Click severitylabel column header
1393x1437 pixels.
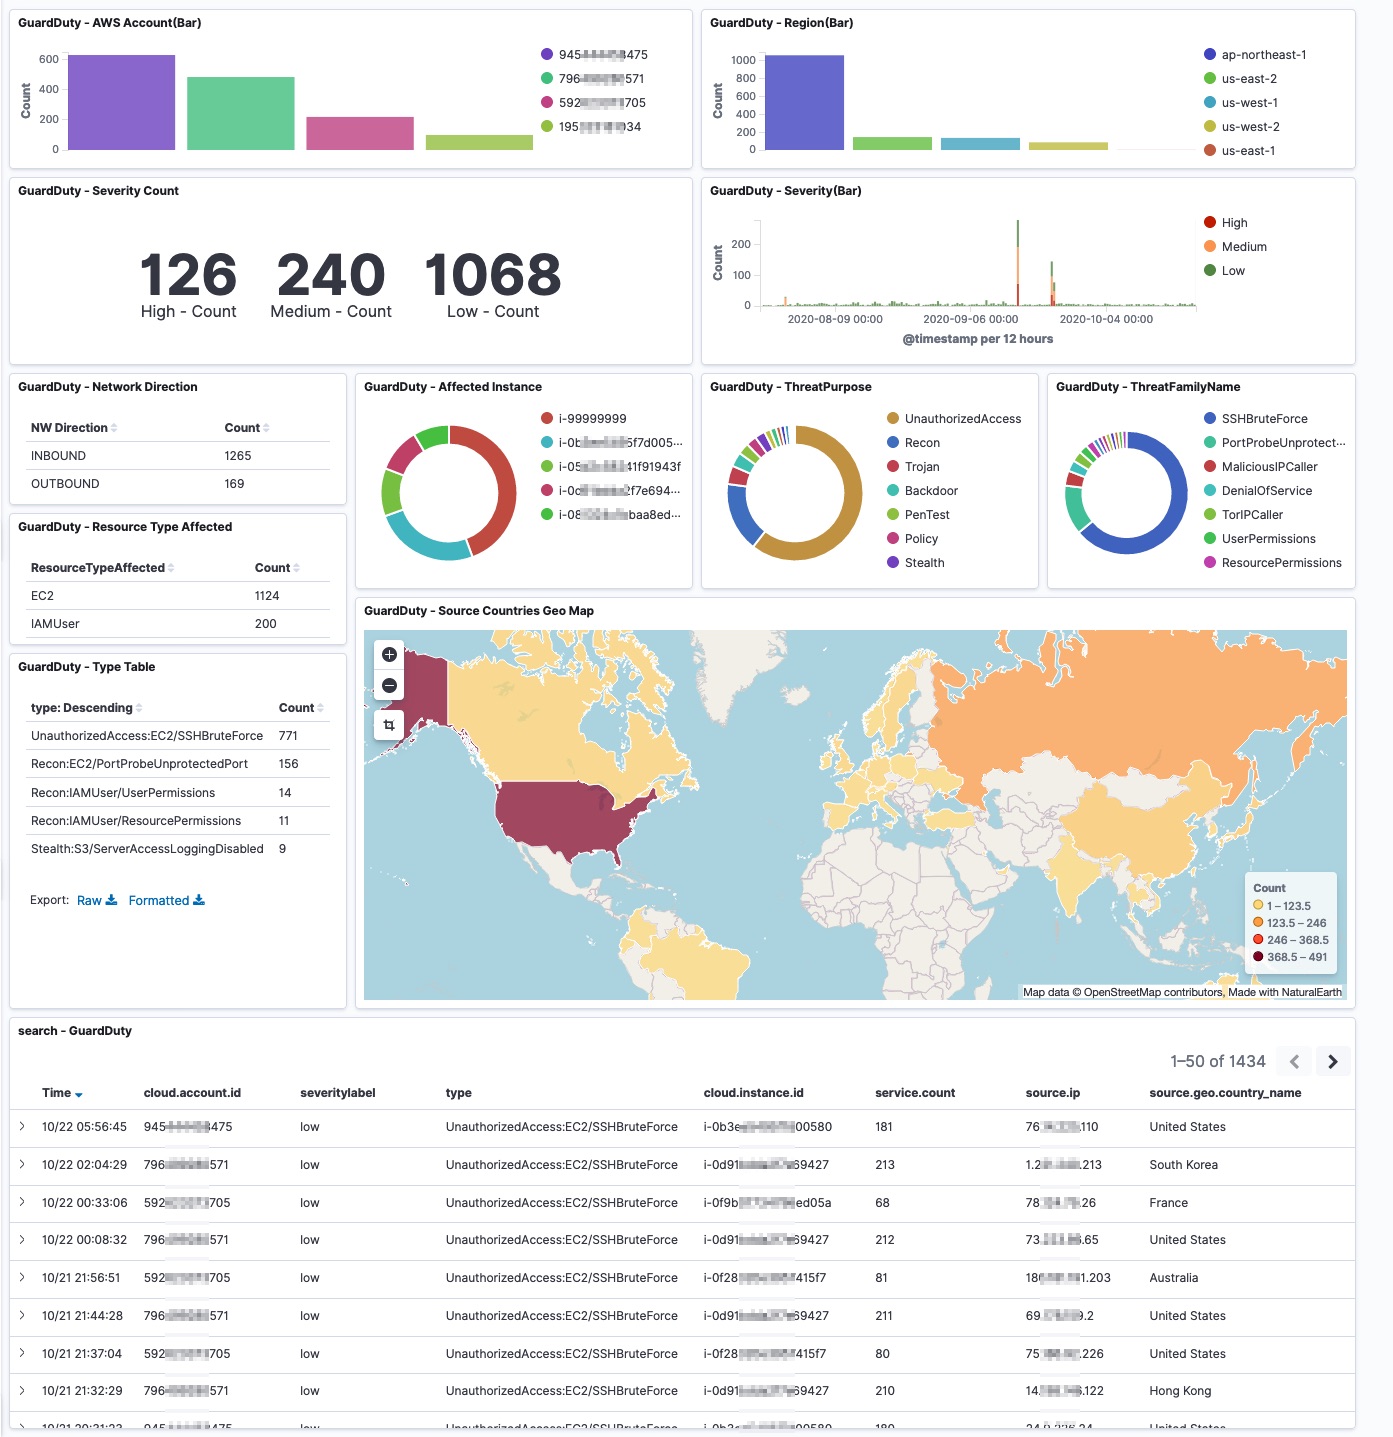click(338, 1093)
